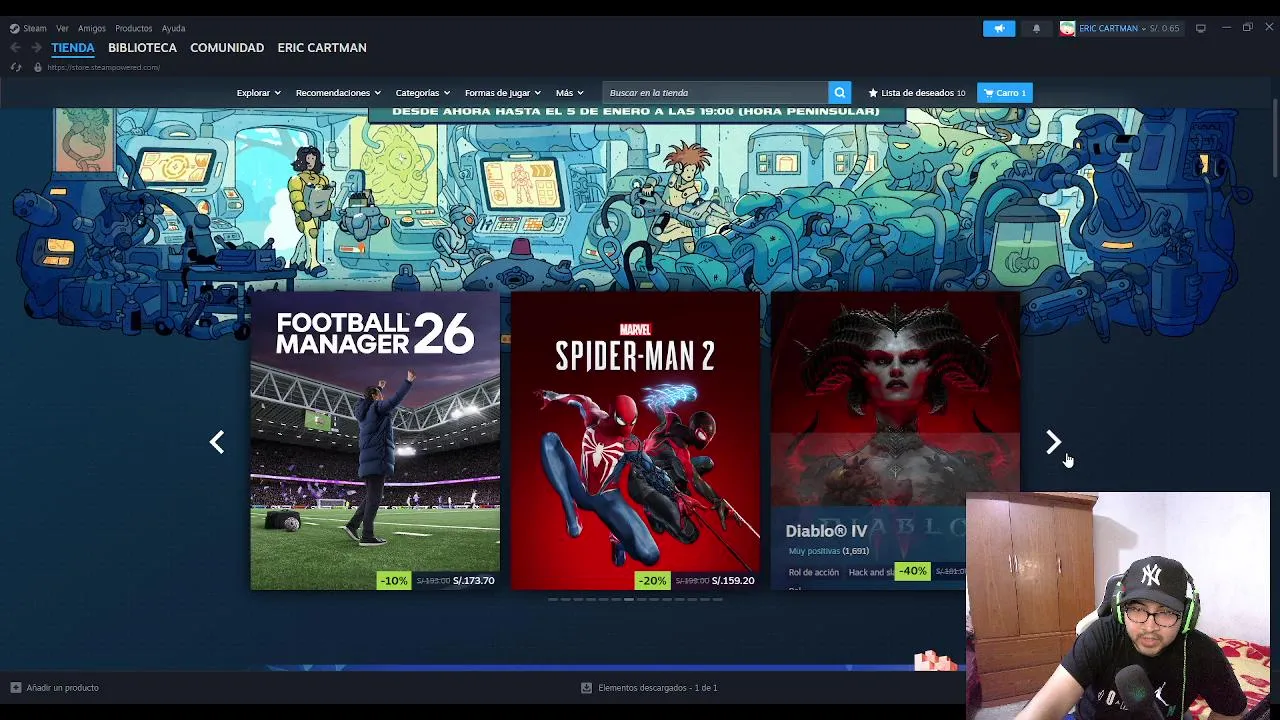Click the Steam logo icon in menu bar
The height and width of the screenshot is (720, 1280).
[14, 28]
